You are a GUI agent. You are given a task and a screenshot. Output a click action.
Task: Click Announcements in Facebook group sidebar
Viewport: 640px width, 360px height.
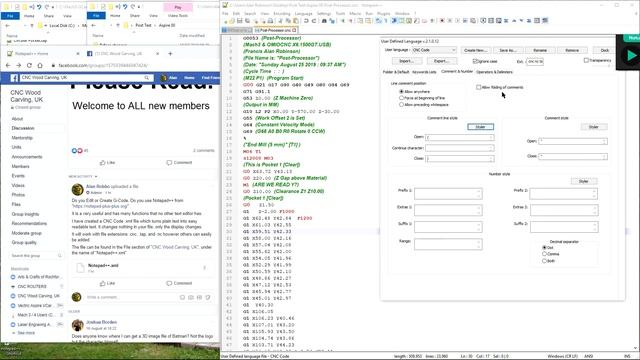[x=27, y=157]
